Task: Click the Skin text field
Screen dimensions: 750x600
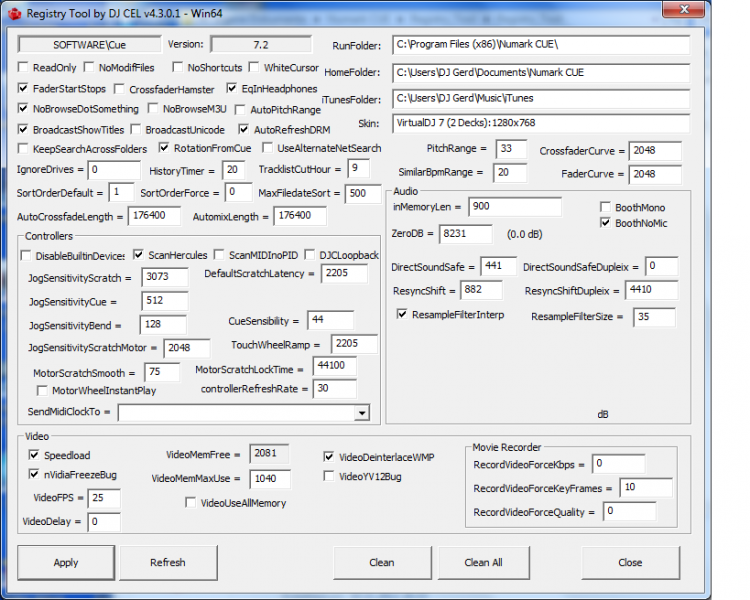Action: coord(540,123)
